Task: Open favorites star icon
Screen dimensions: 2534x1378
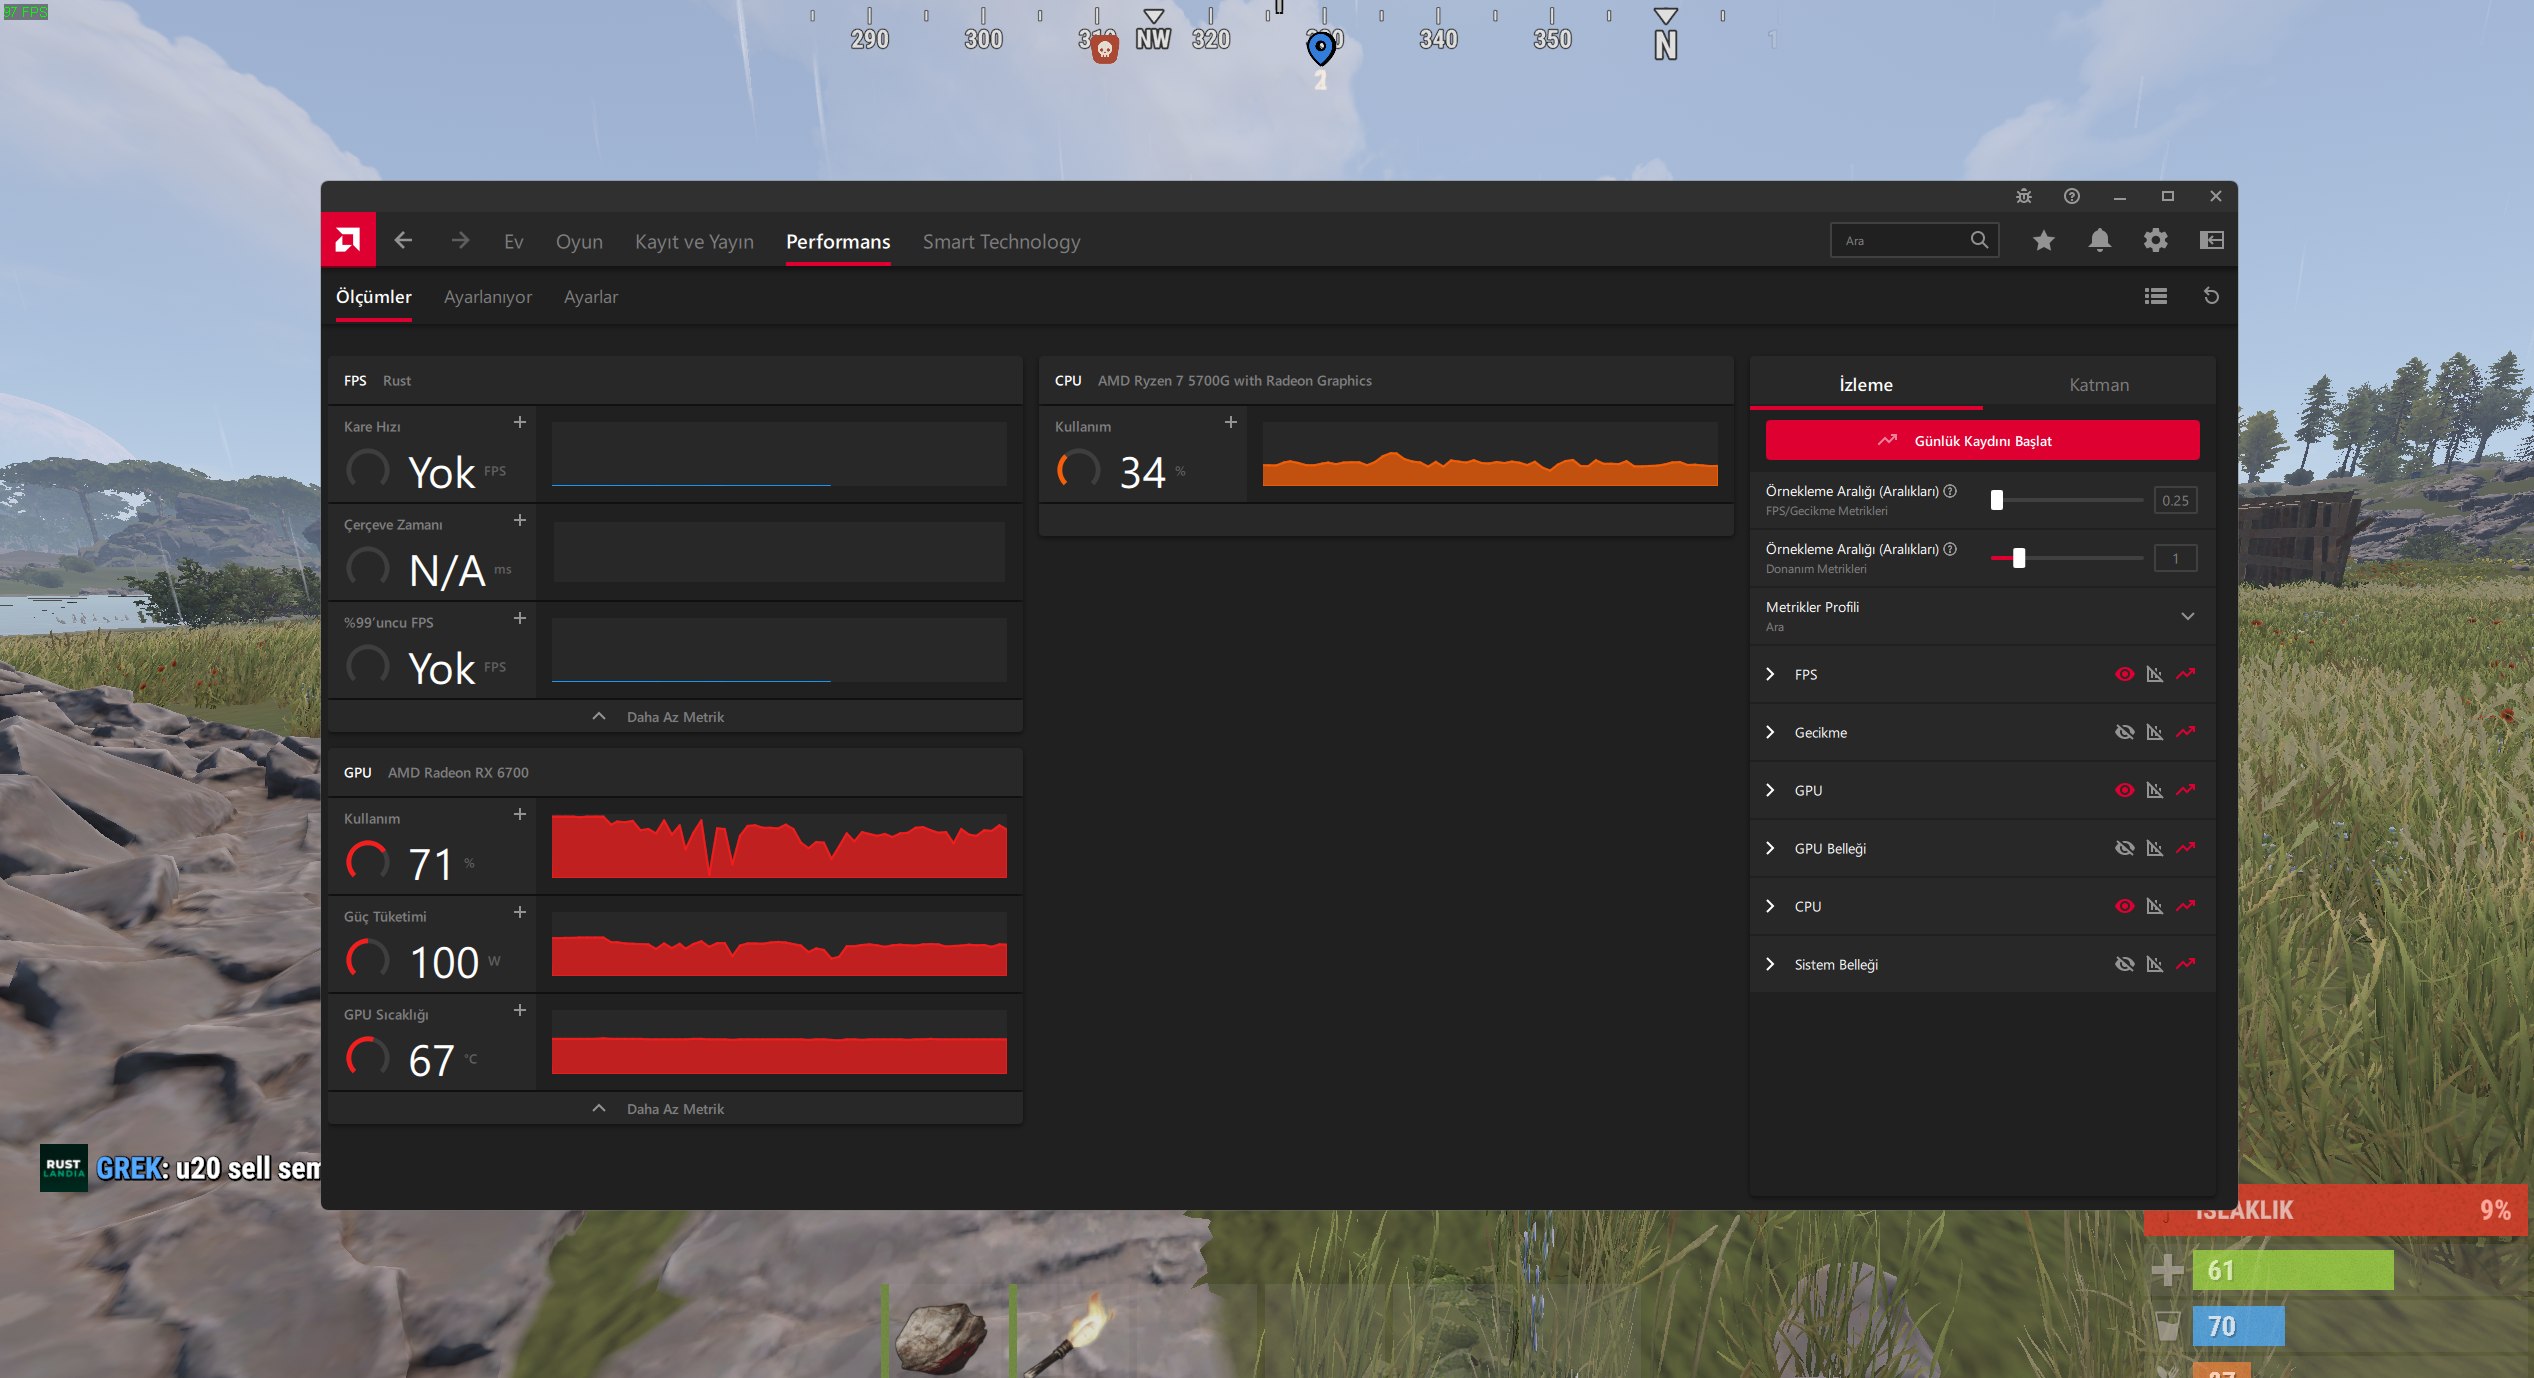Action: (x=2044, y=241)
